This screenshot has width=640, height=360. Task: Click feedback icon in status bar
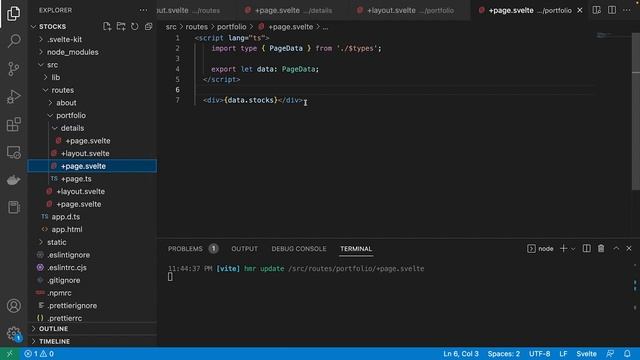coord(610,353)
